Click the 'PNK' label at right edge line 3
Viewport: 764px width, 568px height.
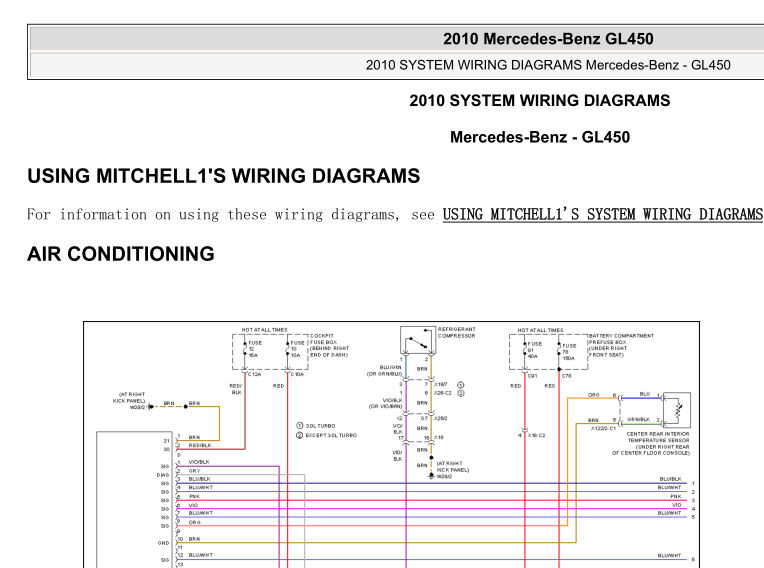click(676, 496)
